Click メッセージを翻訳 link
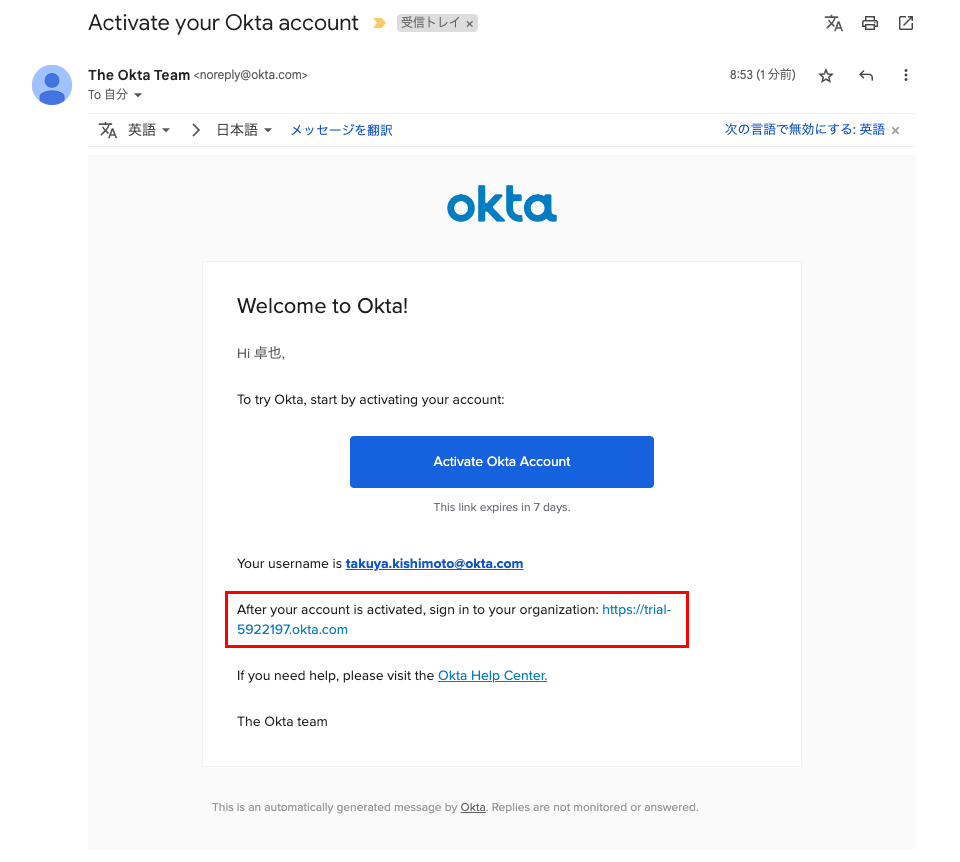The width and height of the screenshot is (960, 862). (341, 130)
